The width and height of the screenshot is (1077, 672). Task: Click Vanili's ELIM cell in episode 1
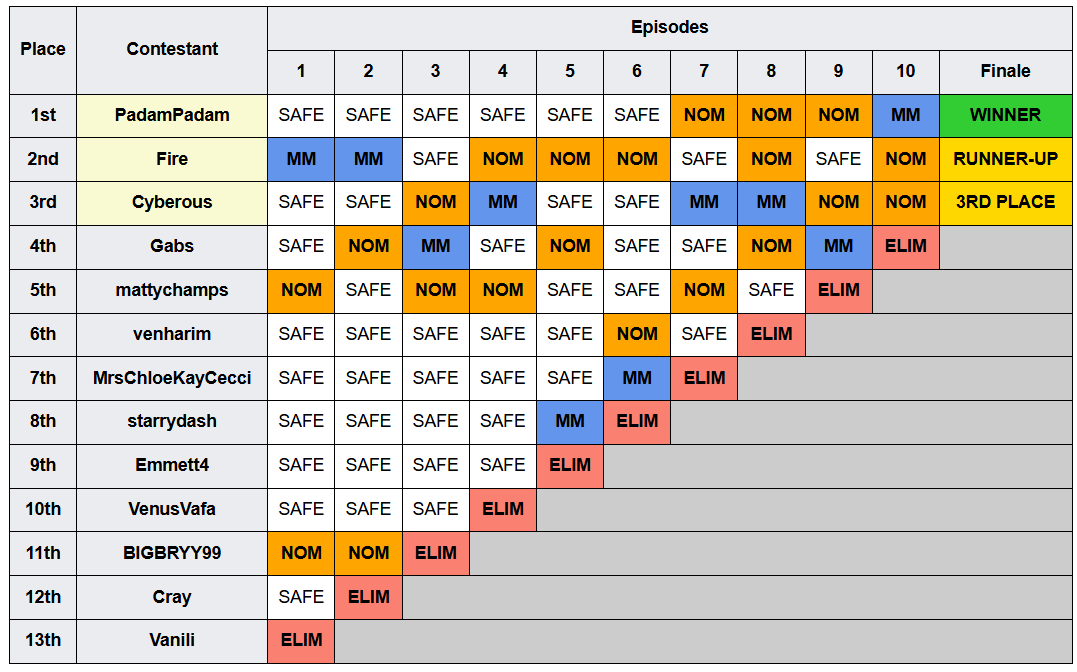301,640
